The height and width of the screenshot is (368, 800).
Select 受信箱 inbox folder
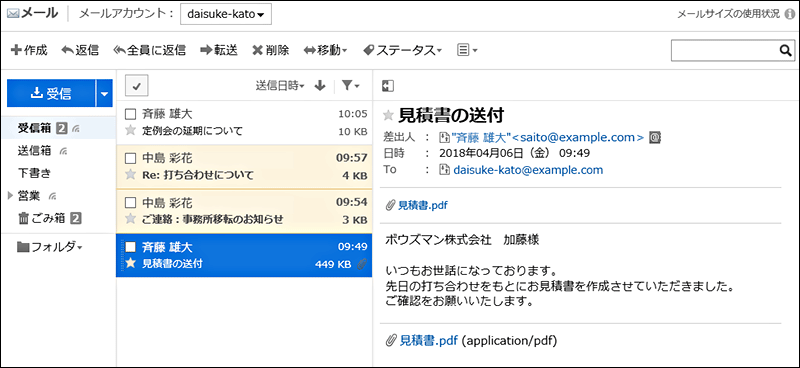(x=34, y=129)
